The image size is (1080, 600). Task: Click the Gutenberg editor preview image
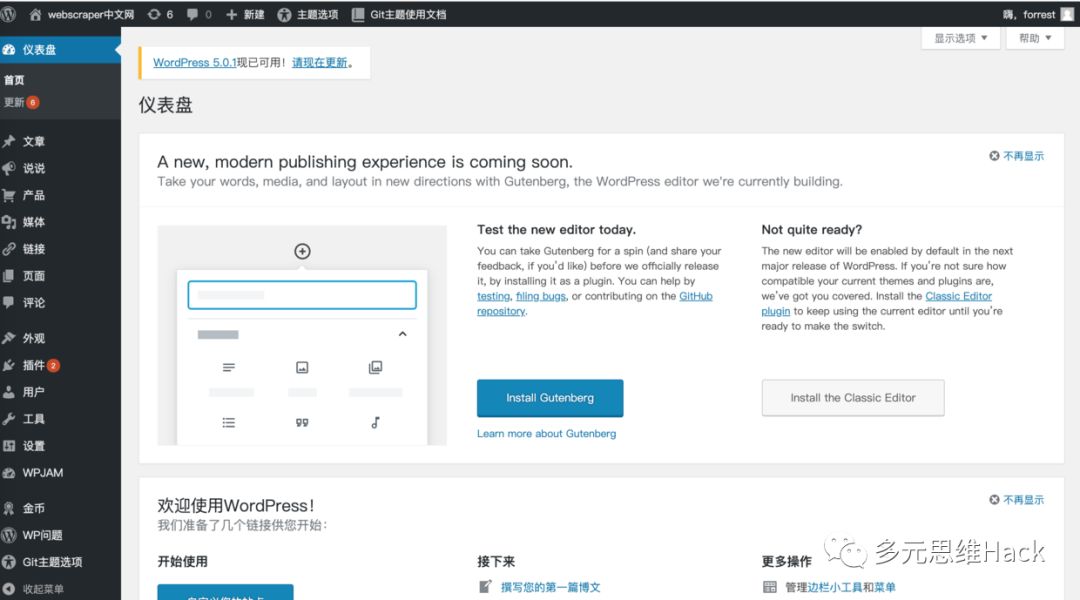tap(302, 335)
